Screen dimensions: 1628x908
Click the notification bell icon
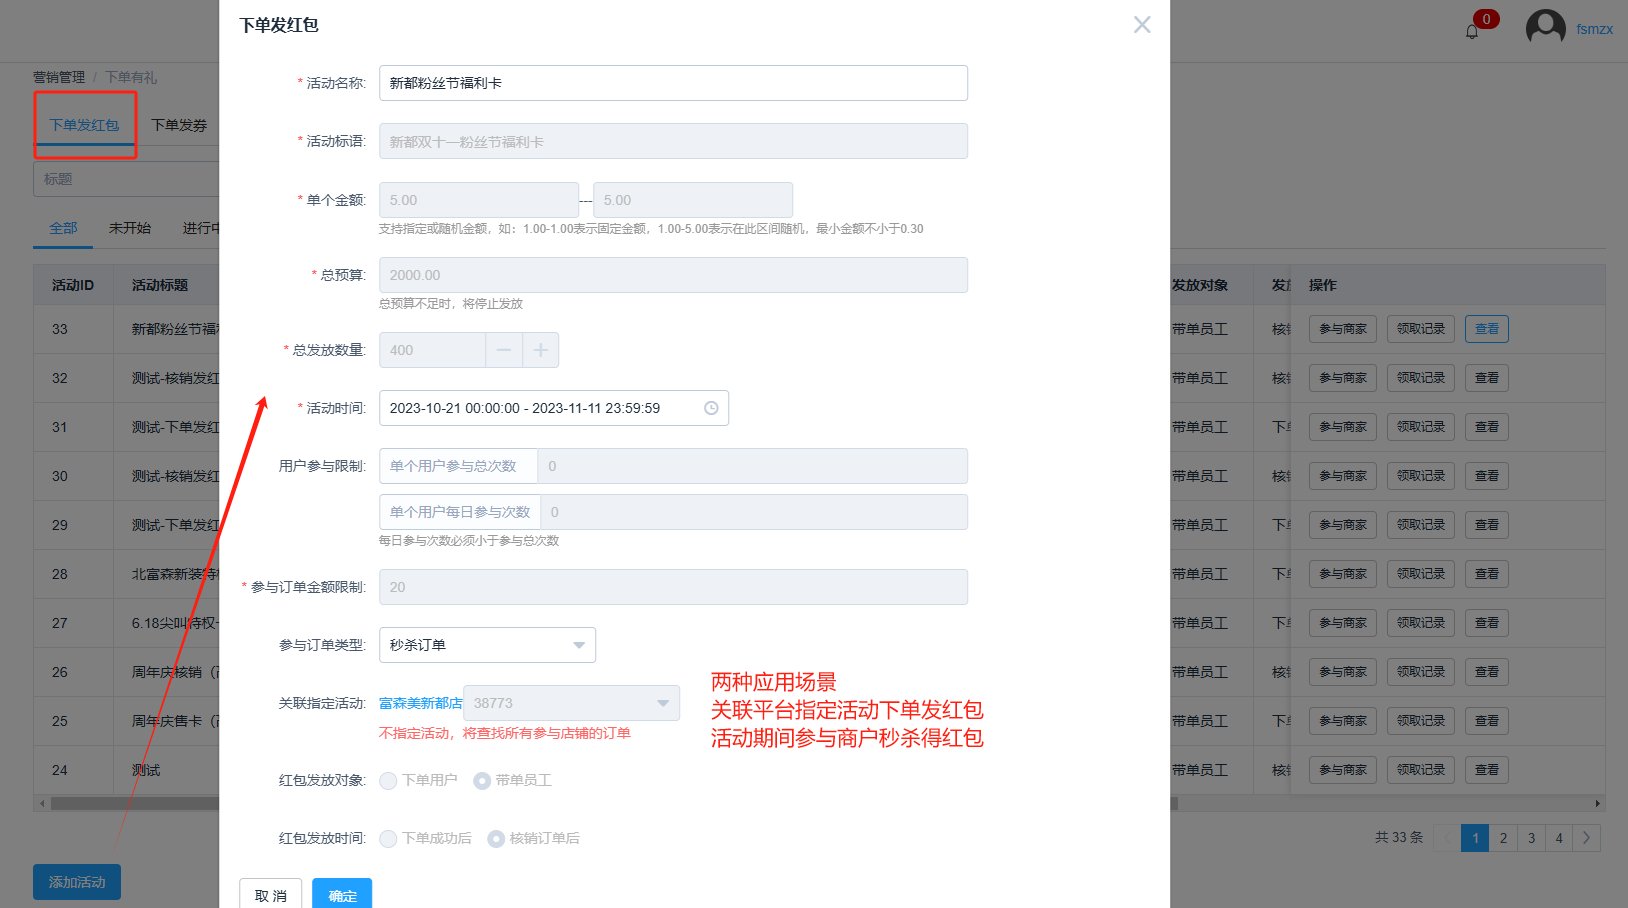[x=1471, y=31]
